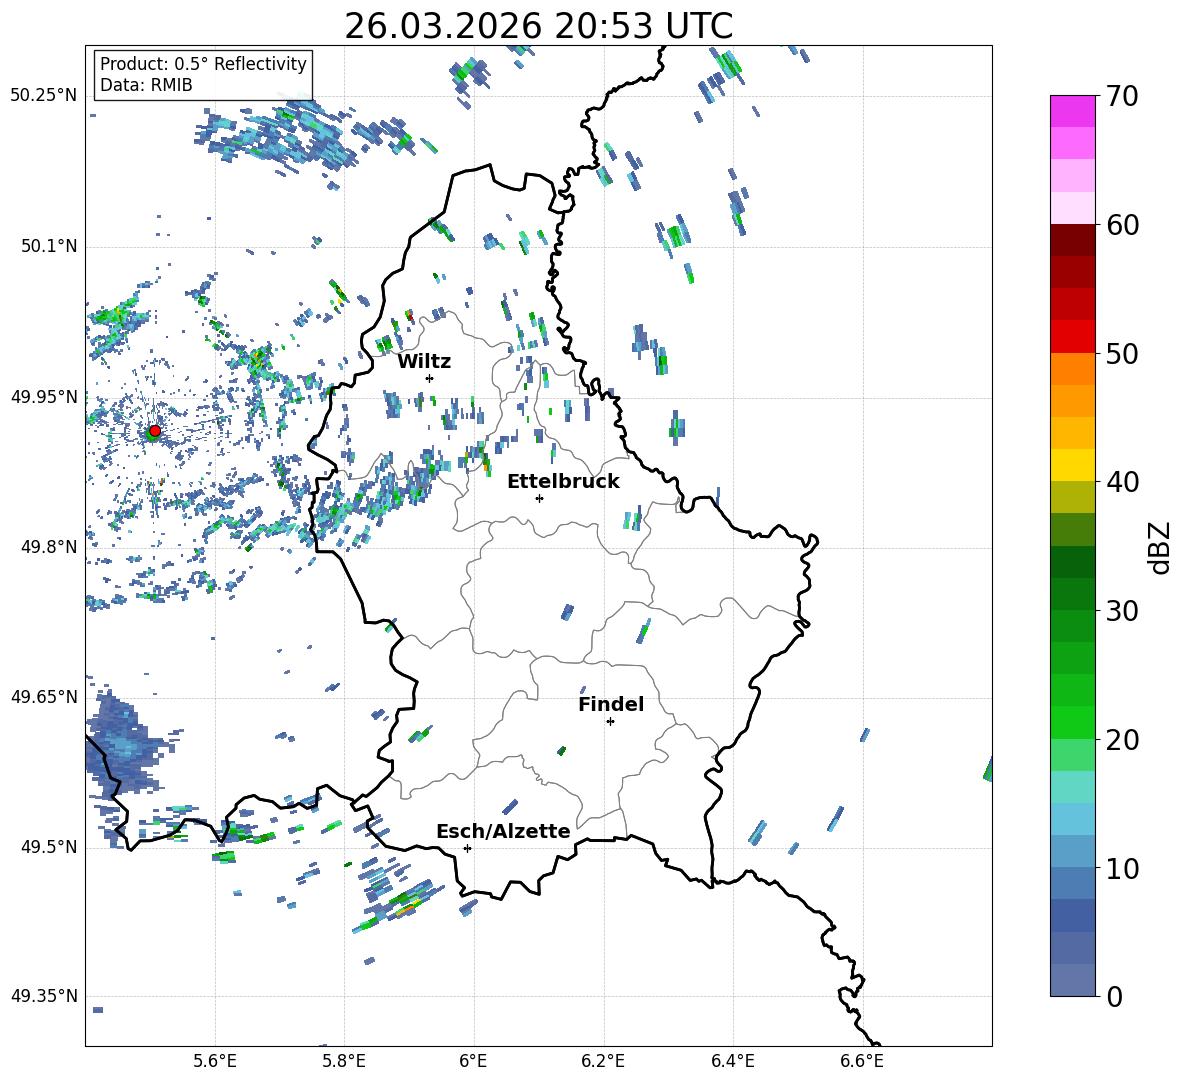Select the Esch/Alzette city label
The width and height of the screenshot is (1184, 1081).
tap(503, 831)
